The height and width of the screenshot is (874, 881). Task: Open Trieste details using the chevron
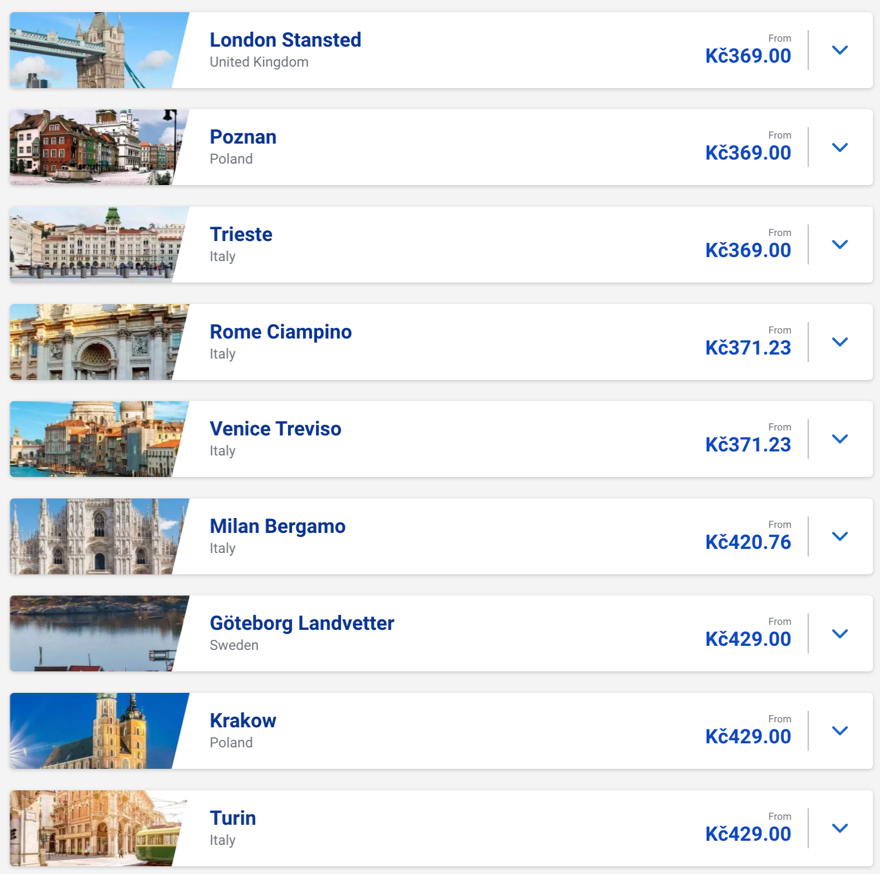pyautogui.click(x=839, y=244)
